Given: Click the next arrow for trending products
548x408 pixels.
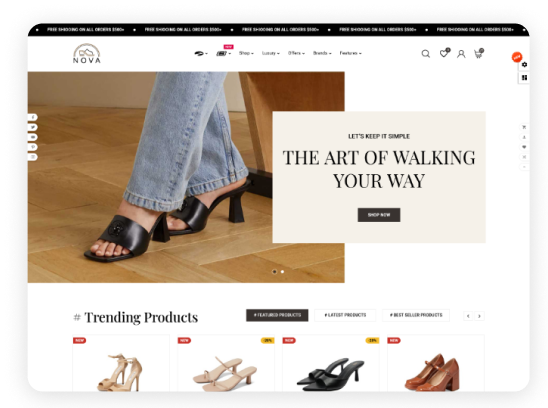Looking at the screenshot, I should pos(480,316).
